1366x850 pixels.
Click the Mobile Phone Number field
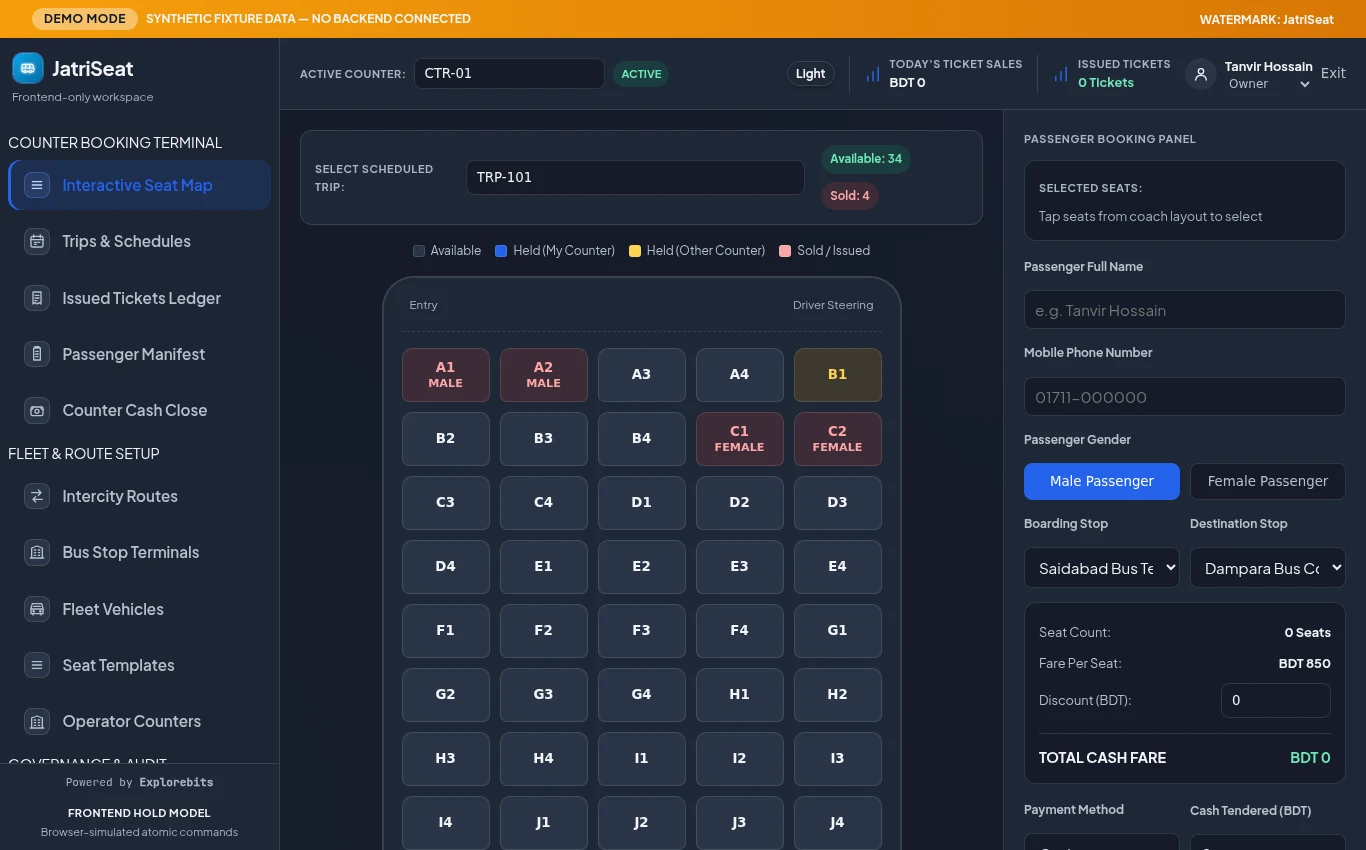tap(1184, 397)
